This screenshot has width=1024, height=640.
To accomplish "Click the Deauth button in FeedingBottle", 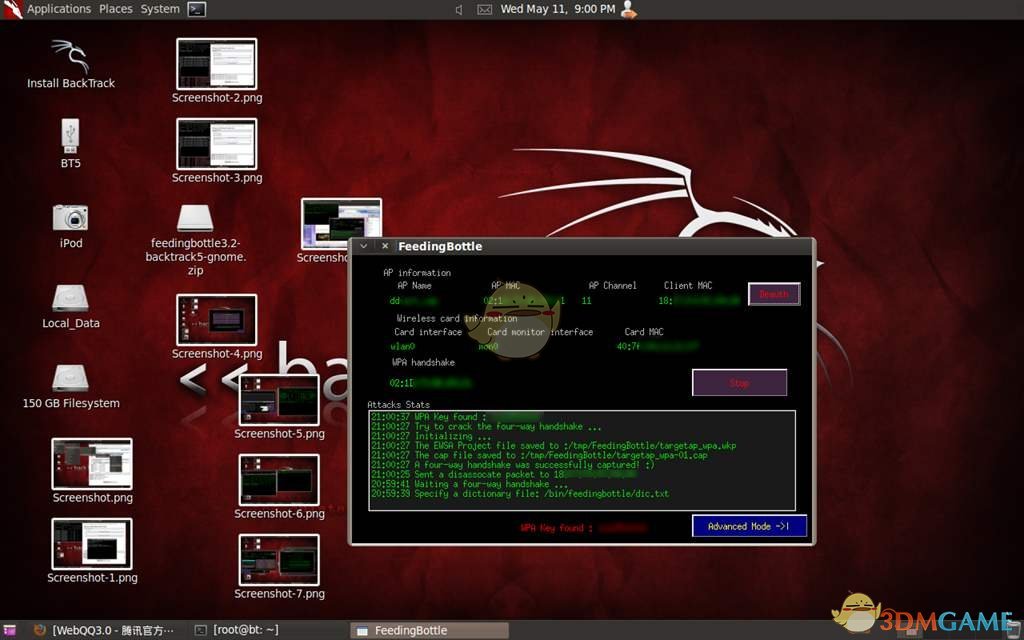I will click(x=774, y=293).
